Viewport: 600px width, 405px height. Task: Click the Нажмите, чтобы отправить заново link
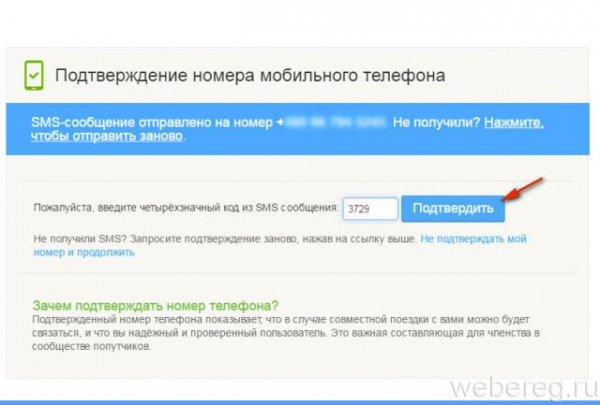(287, 129)
